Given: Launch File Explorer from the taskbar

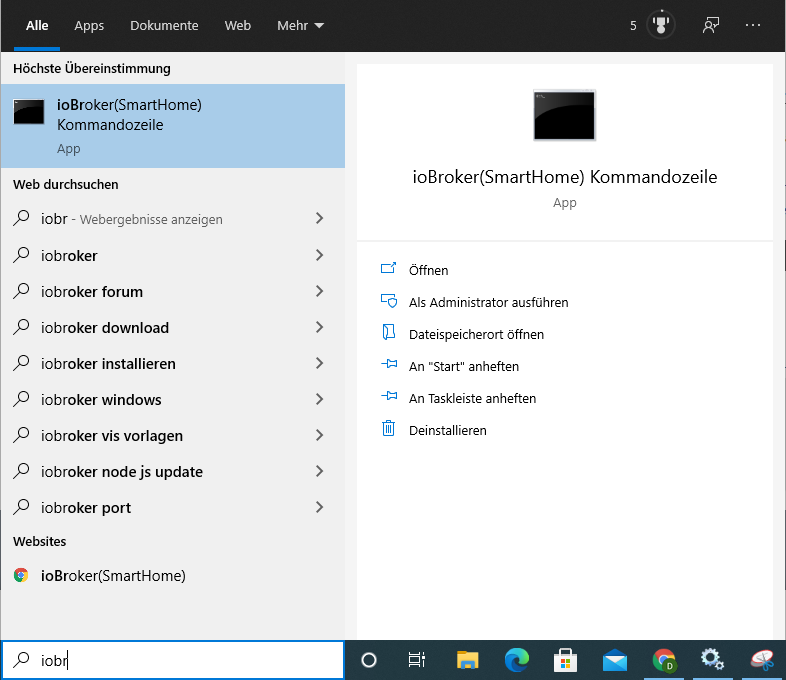Looking at the screenshot, I should [467, 659].
